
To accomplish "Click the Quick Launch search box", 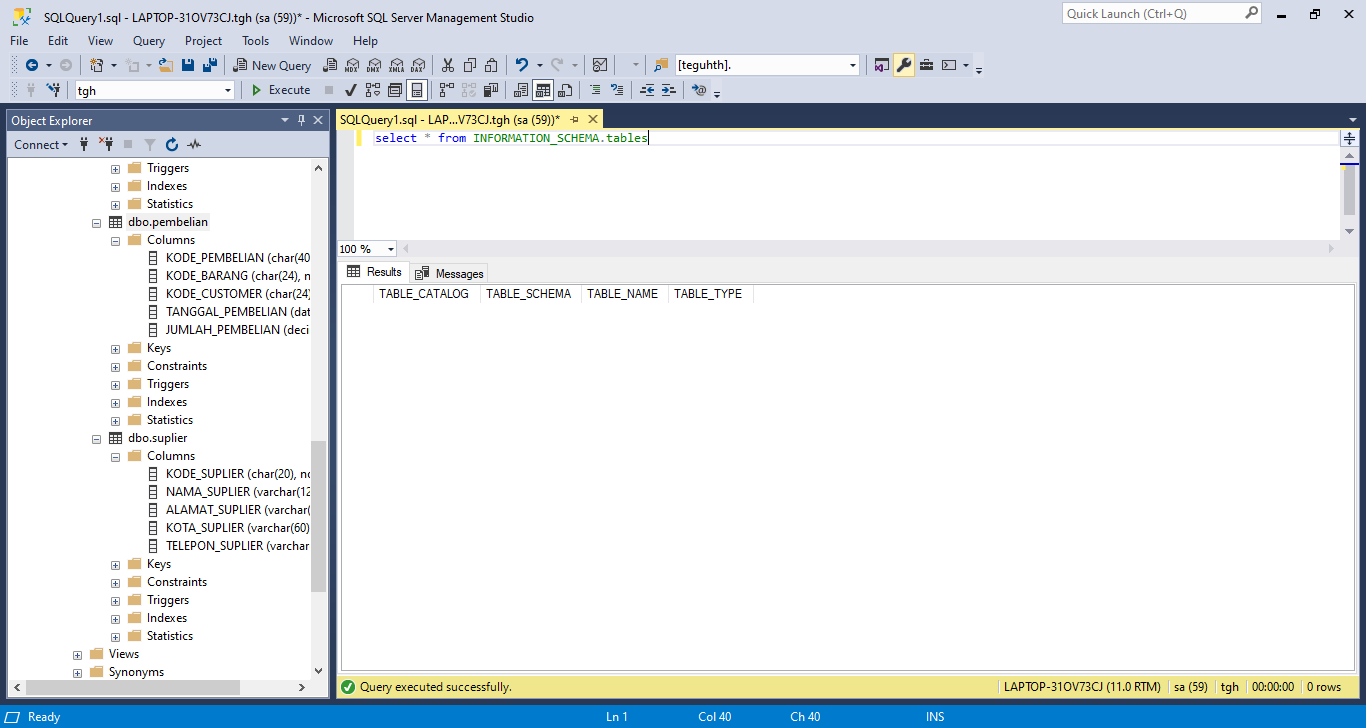I will coord(1150,13).
